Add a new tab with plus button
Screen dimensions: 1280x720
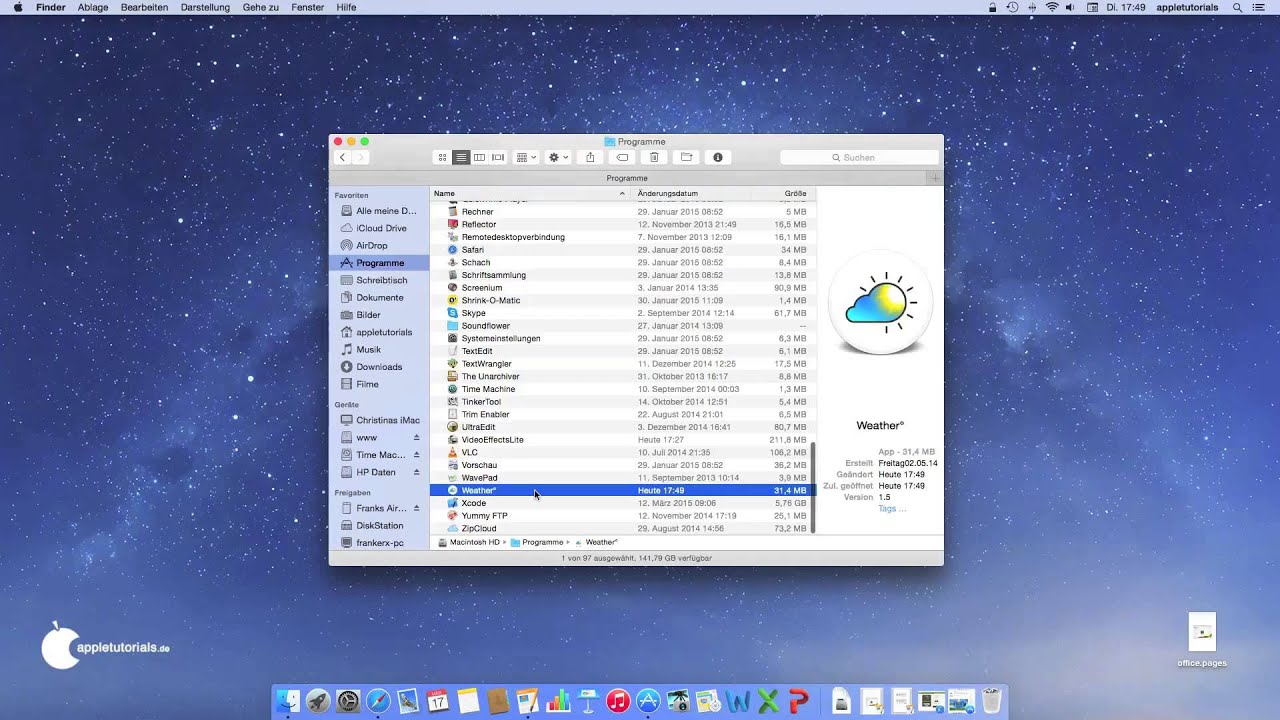935,178
